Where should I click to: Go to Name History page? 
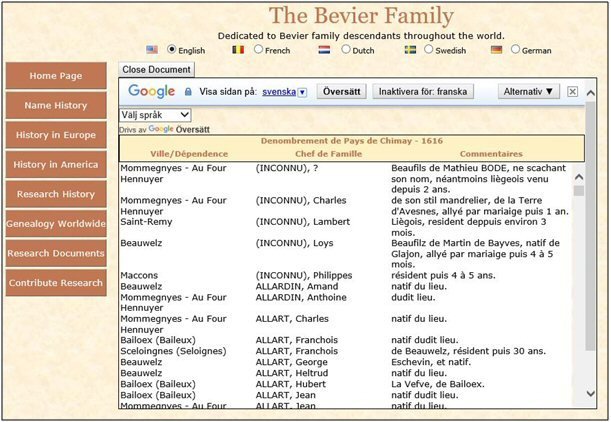(56, 105)
